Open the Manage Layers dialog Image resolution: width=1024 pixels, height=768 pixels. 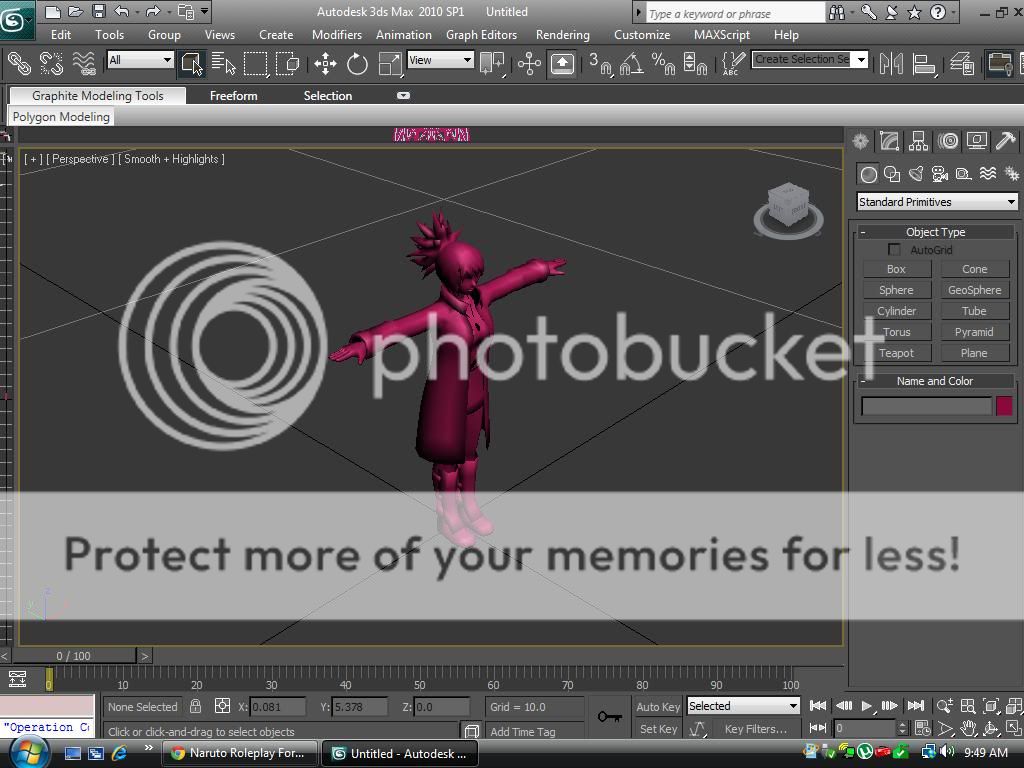tap(961, 63)
